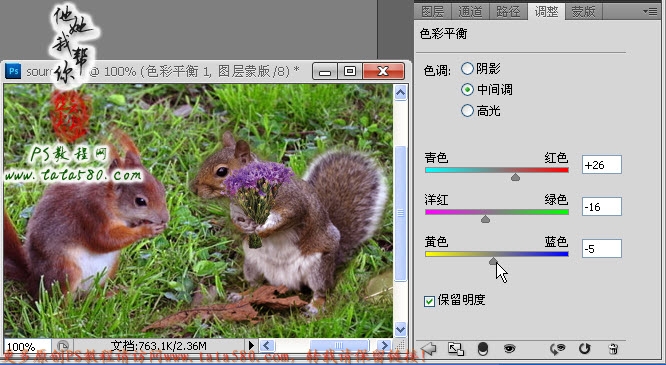Click the horizontal scrollbar thumb
The width and height of the screenshot is (666, 365).
339,345
